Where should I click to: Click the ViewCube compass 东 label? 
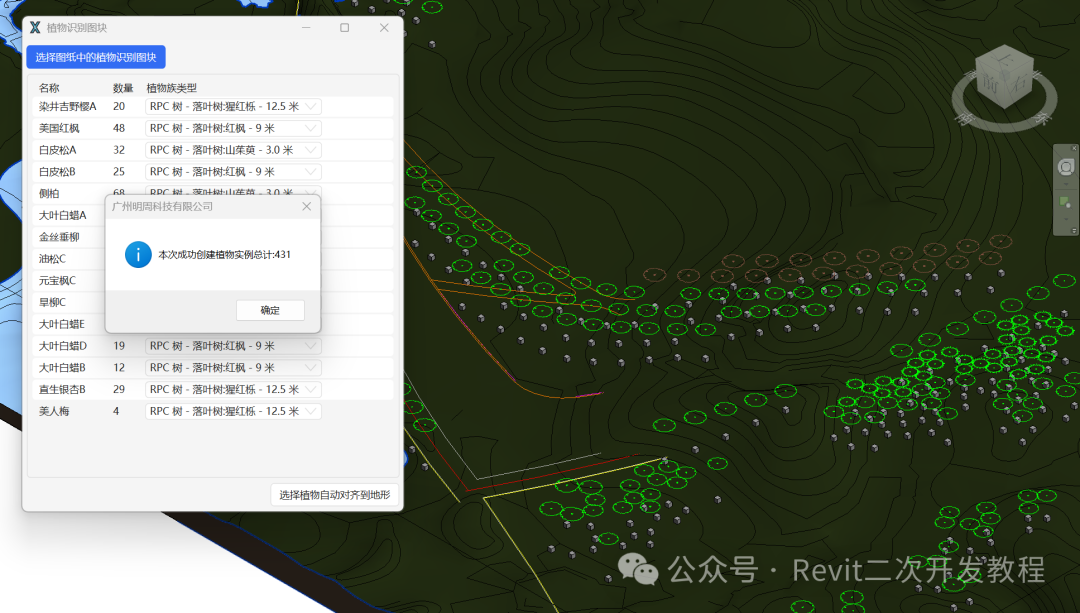[x=1043, y=118]
